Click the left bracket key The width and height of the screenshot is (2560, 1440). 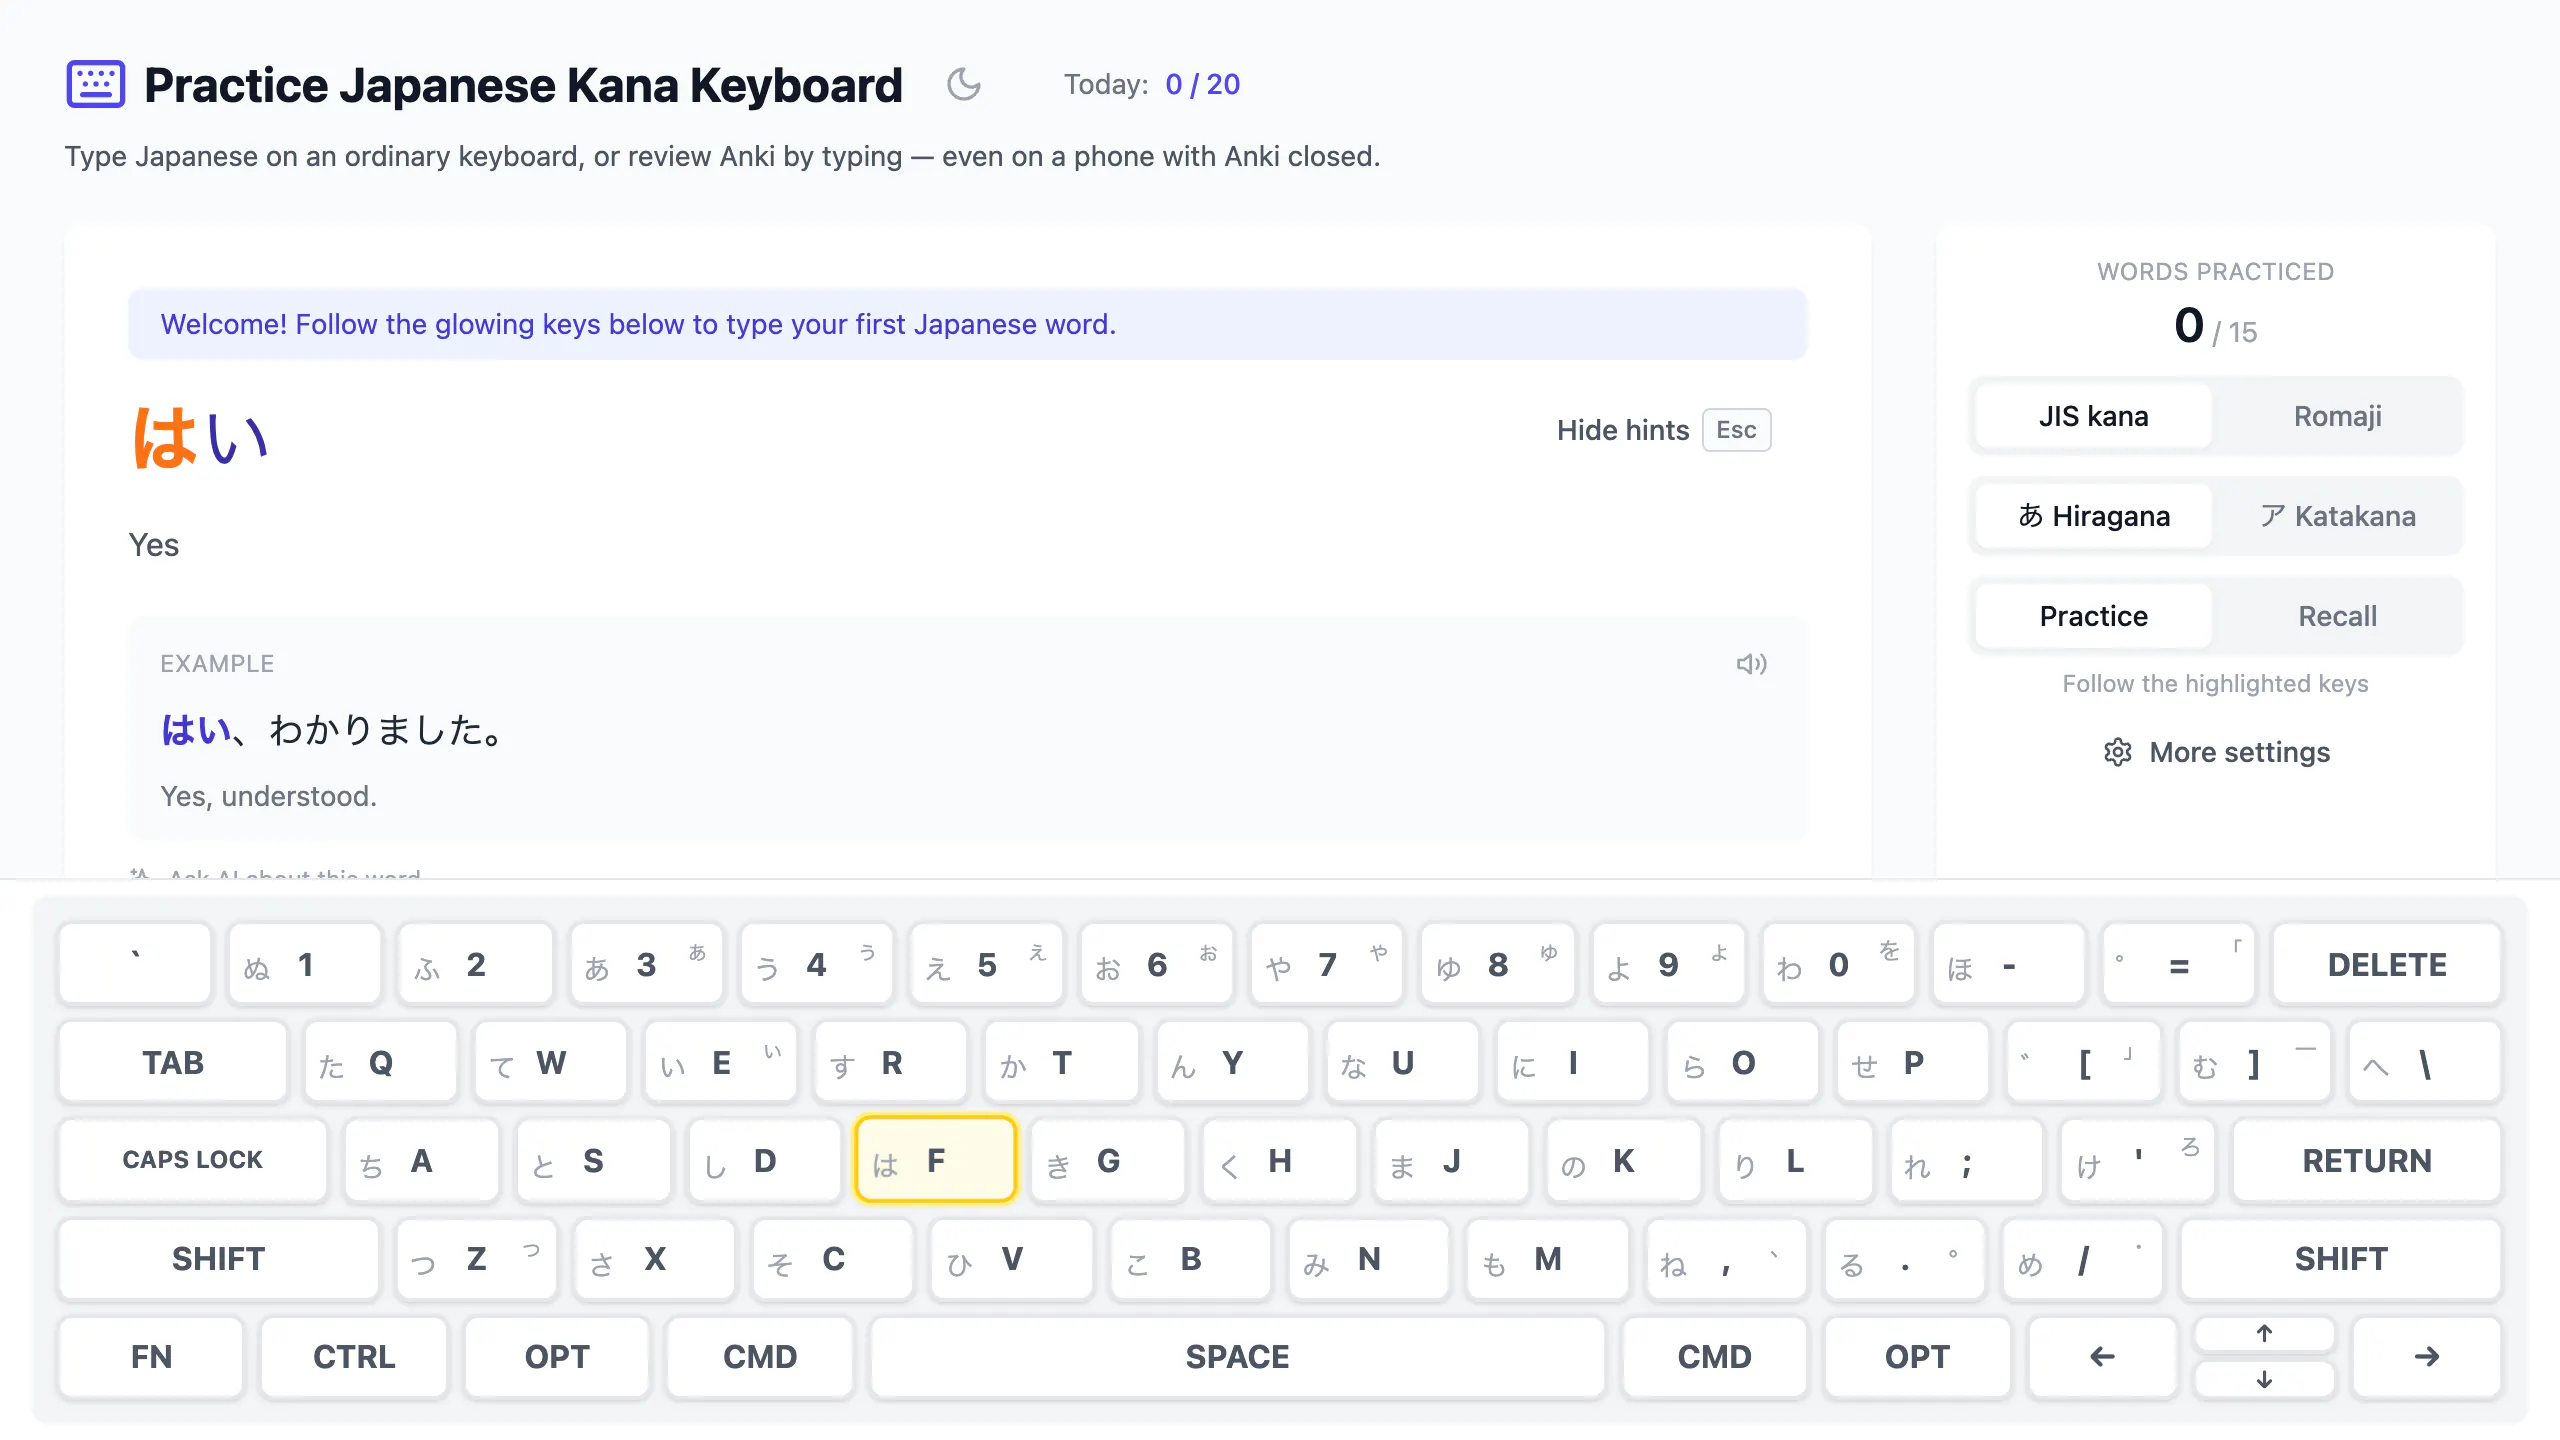pyautogui.click(x=2084, y=1063)
